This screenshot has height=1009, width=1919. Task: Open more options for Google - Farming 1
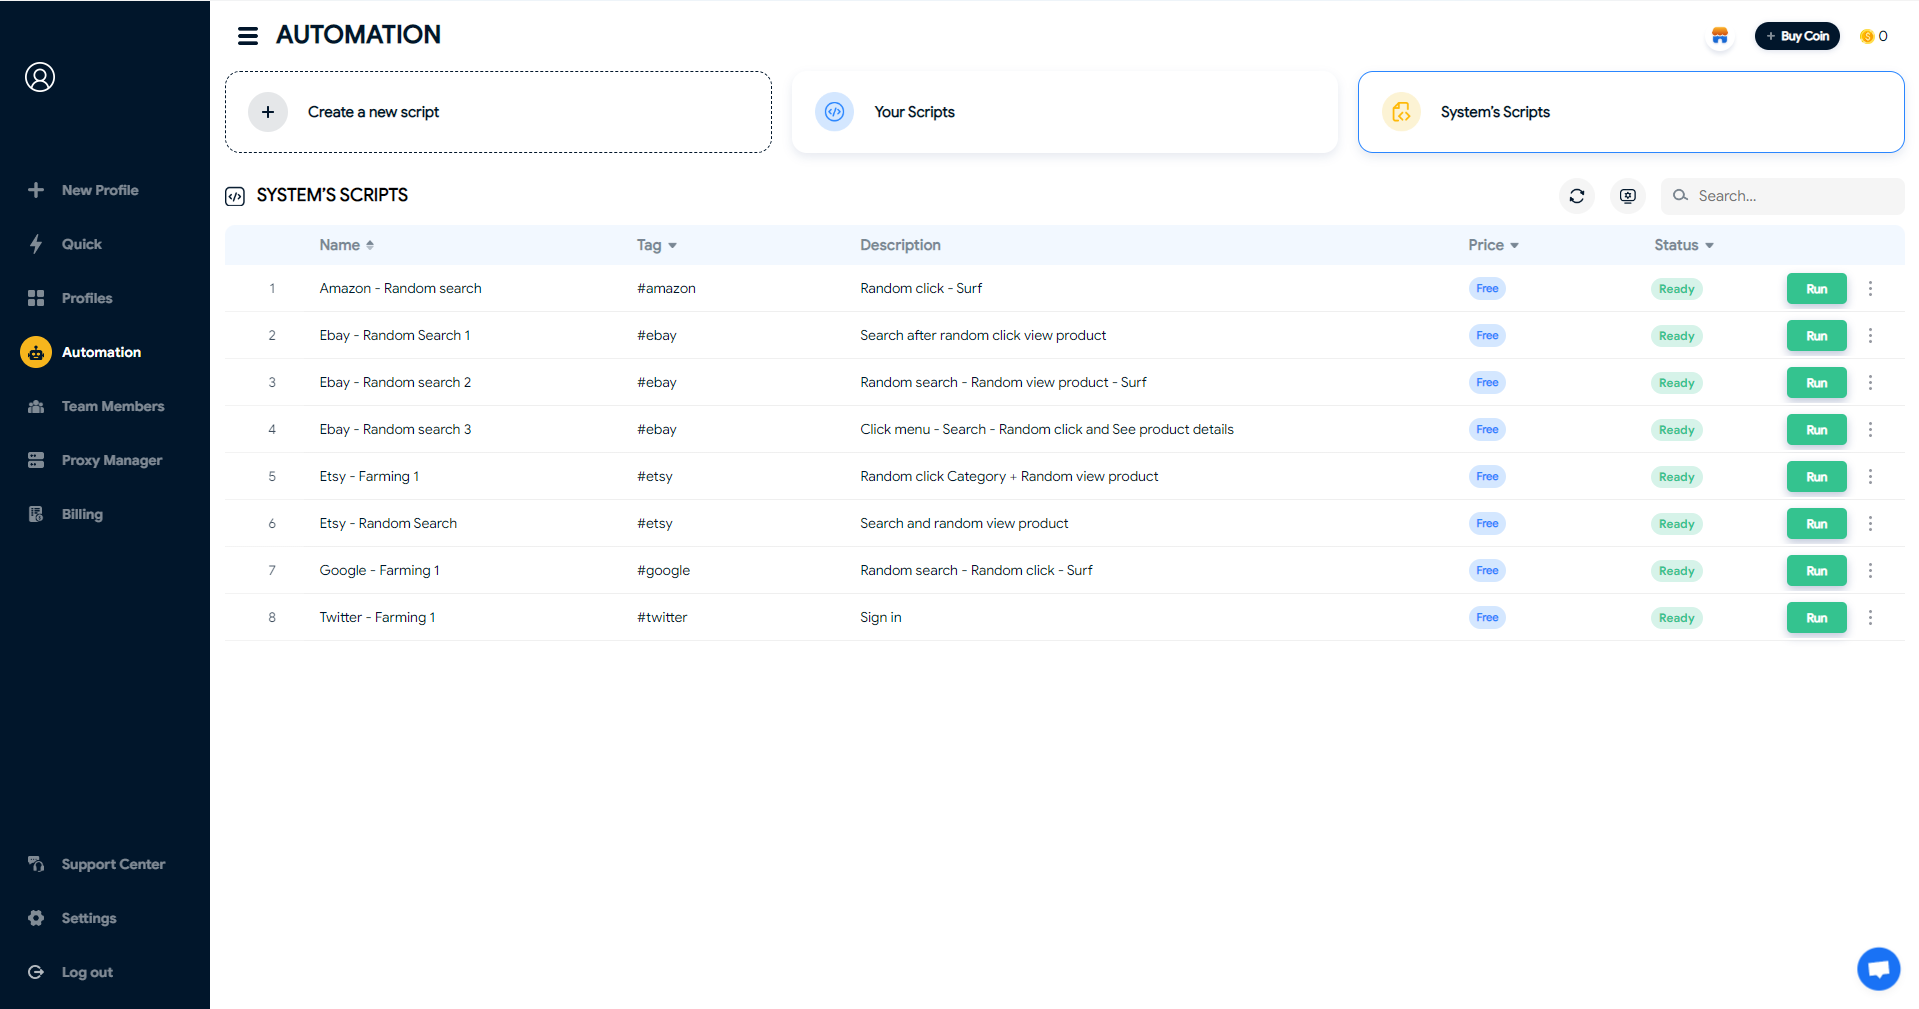click(x=1871, y=570)
